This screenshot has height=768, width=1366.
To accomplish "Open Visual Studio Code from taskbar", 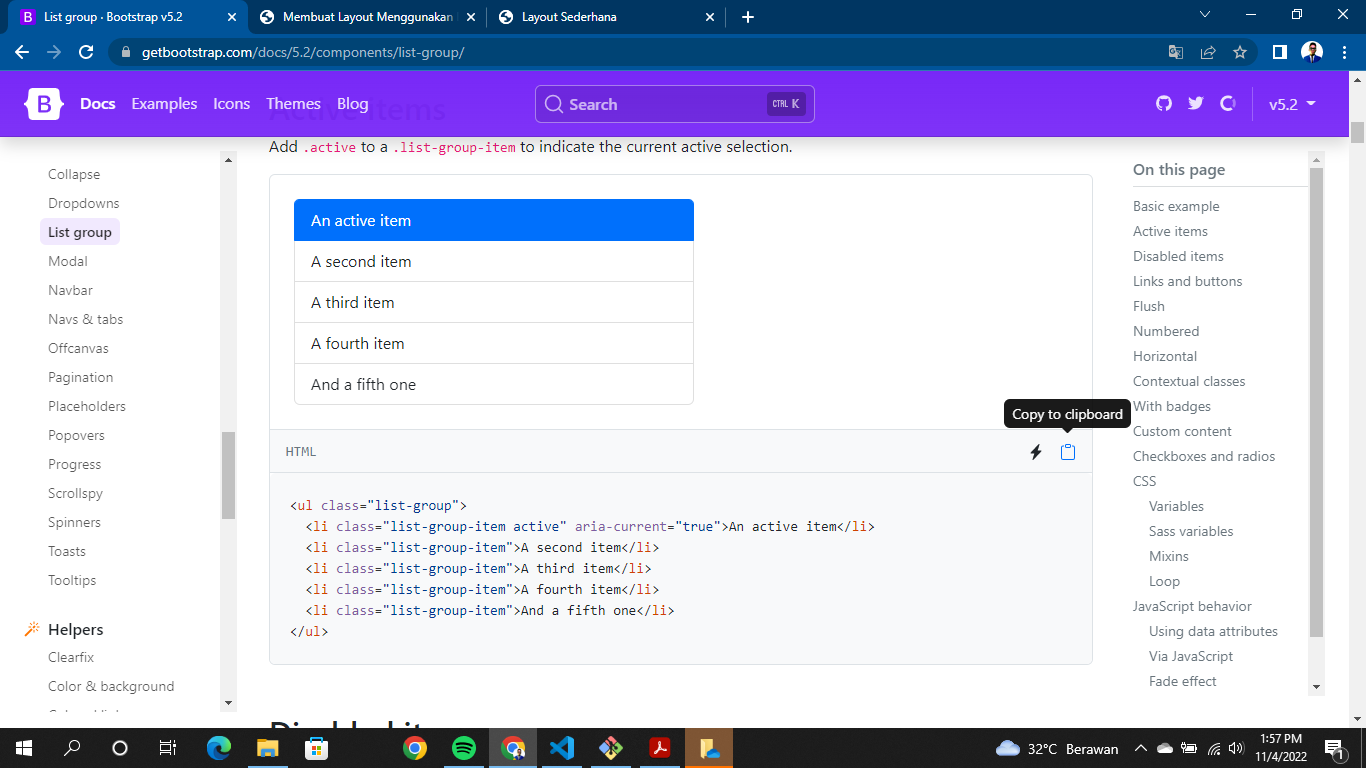I will click(561, 748).
